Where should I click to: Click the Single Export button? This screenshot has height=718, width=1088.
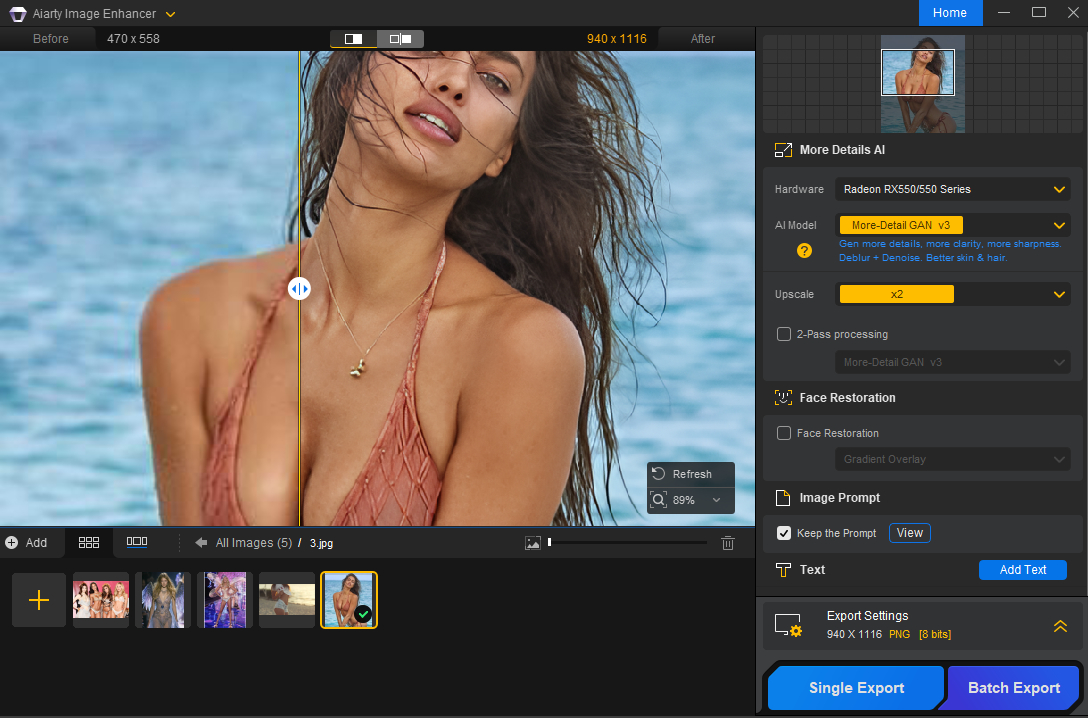(856, 688)
